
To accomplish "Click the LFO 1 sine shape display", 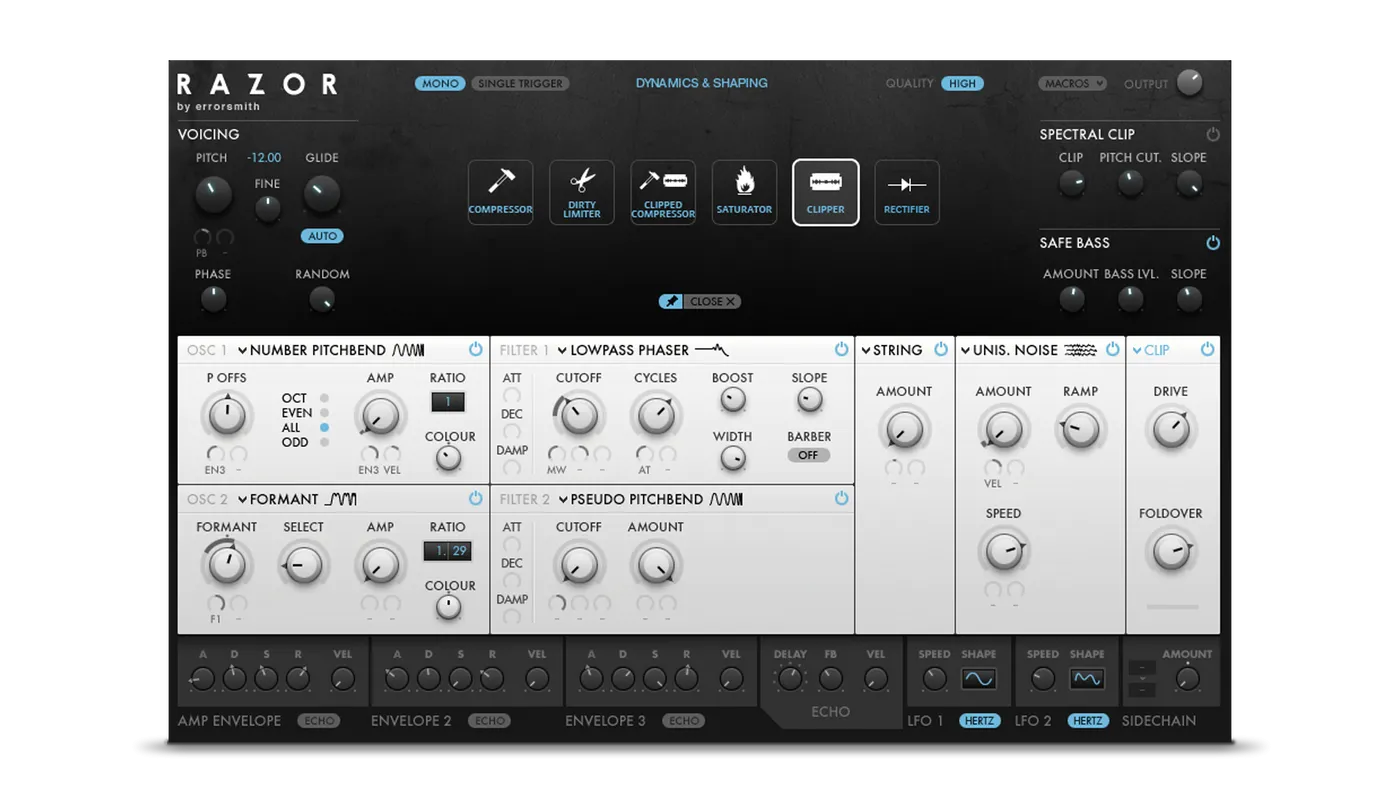I will [979, 679].
